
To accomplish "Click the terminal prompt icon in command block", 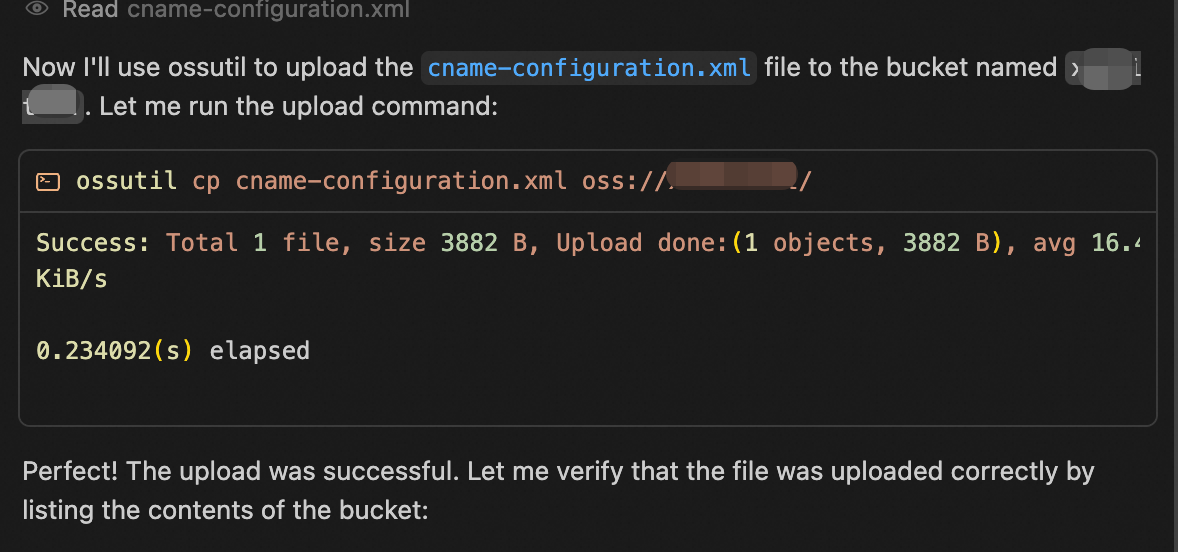I will (47, 181).
